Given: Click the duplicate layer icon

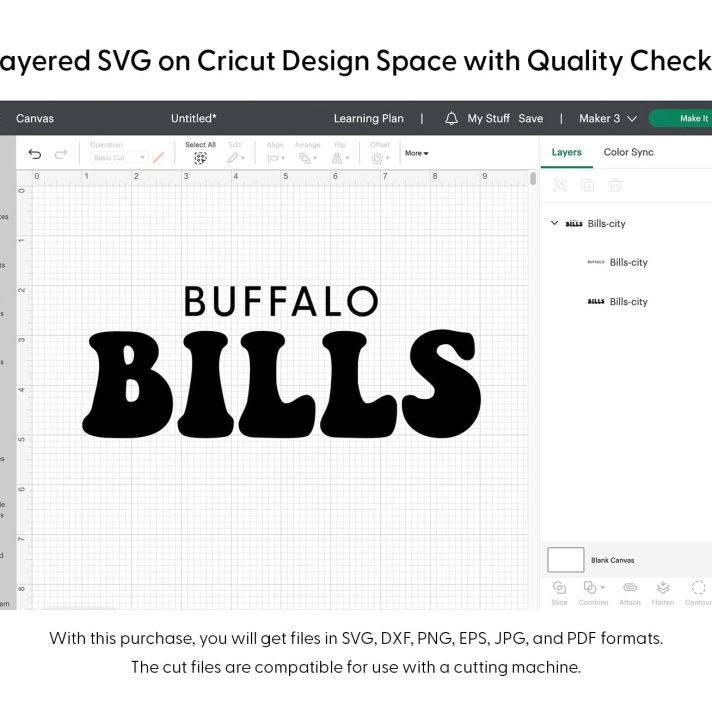Looking at the screenshot, I should coord(588,185).
